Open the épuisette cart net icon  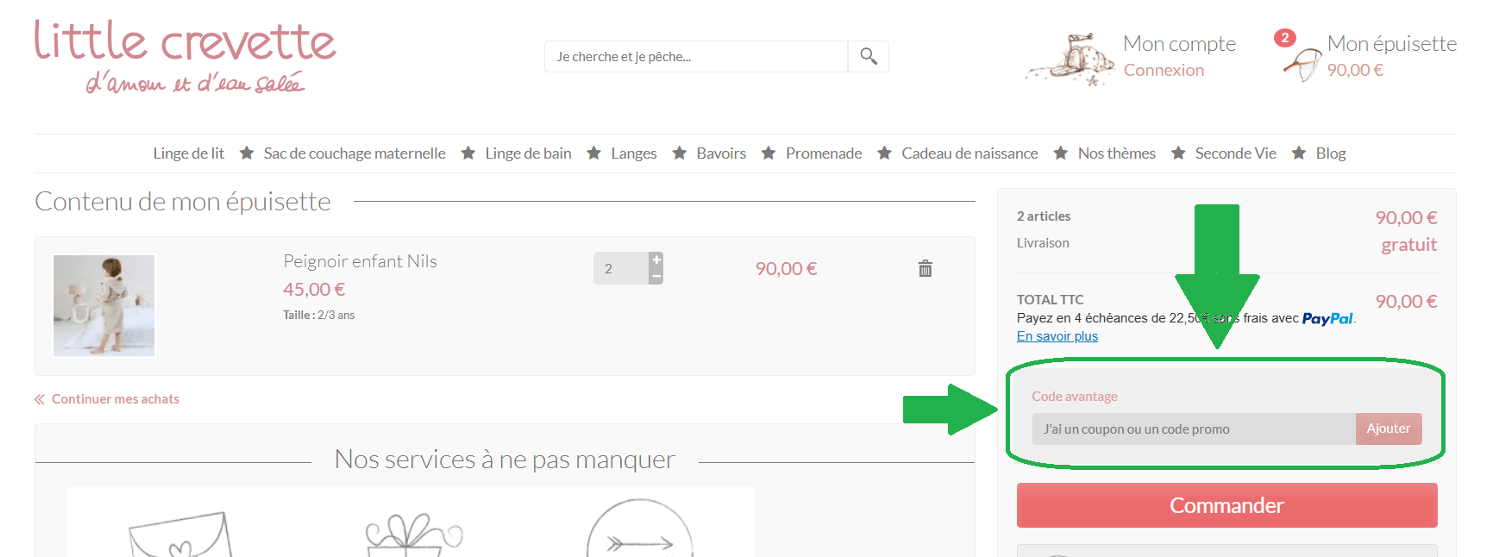point(1302,64)
